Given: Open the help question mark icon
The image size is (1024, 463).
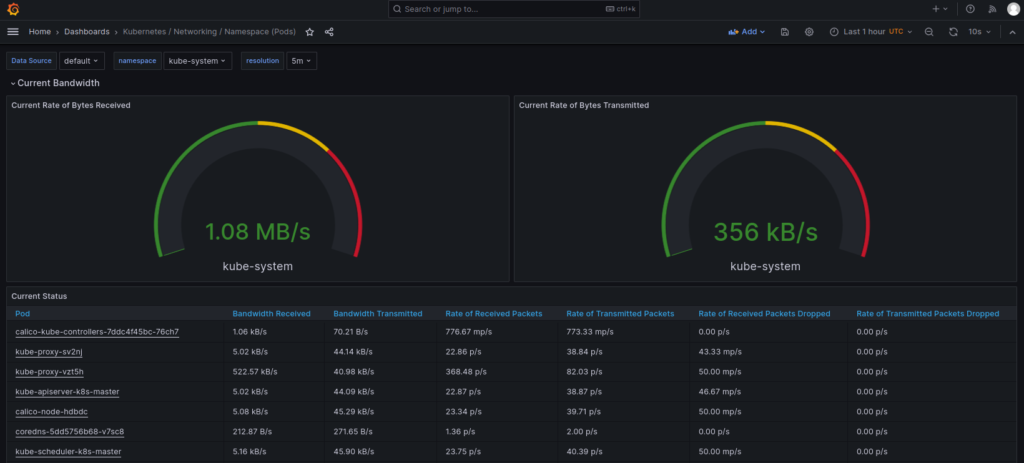Looking at the screenshot, I should tap(969, 9).
